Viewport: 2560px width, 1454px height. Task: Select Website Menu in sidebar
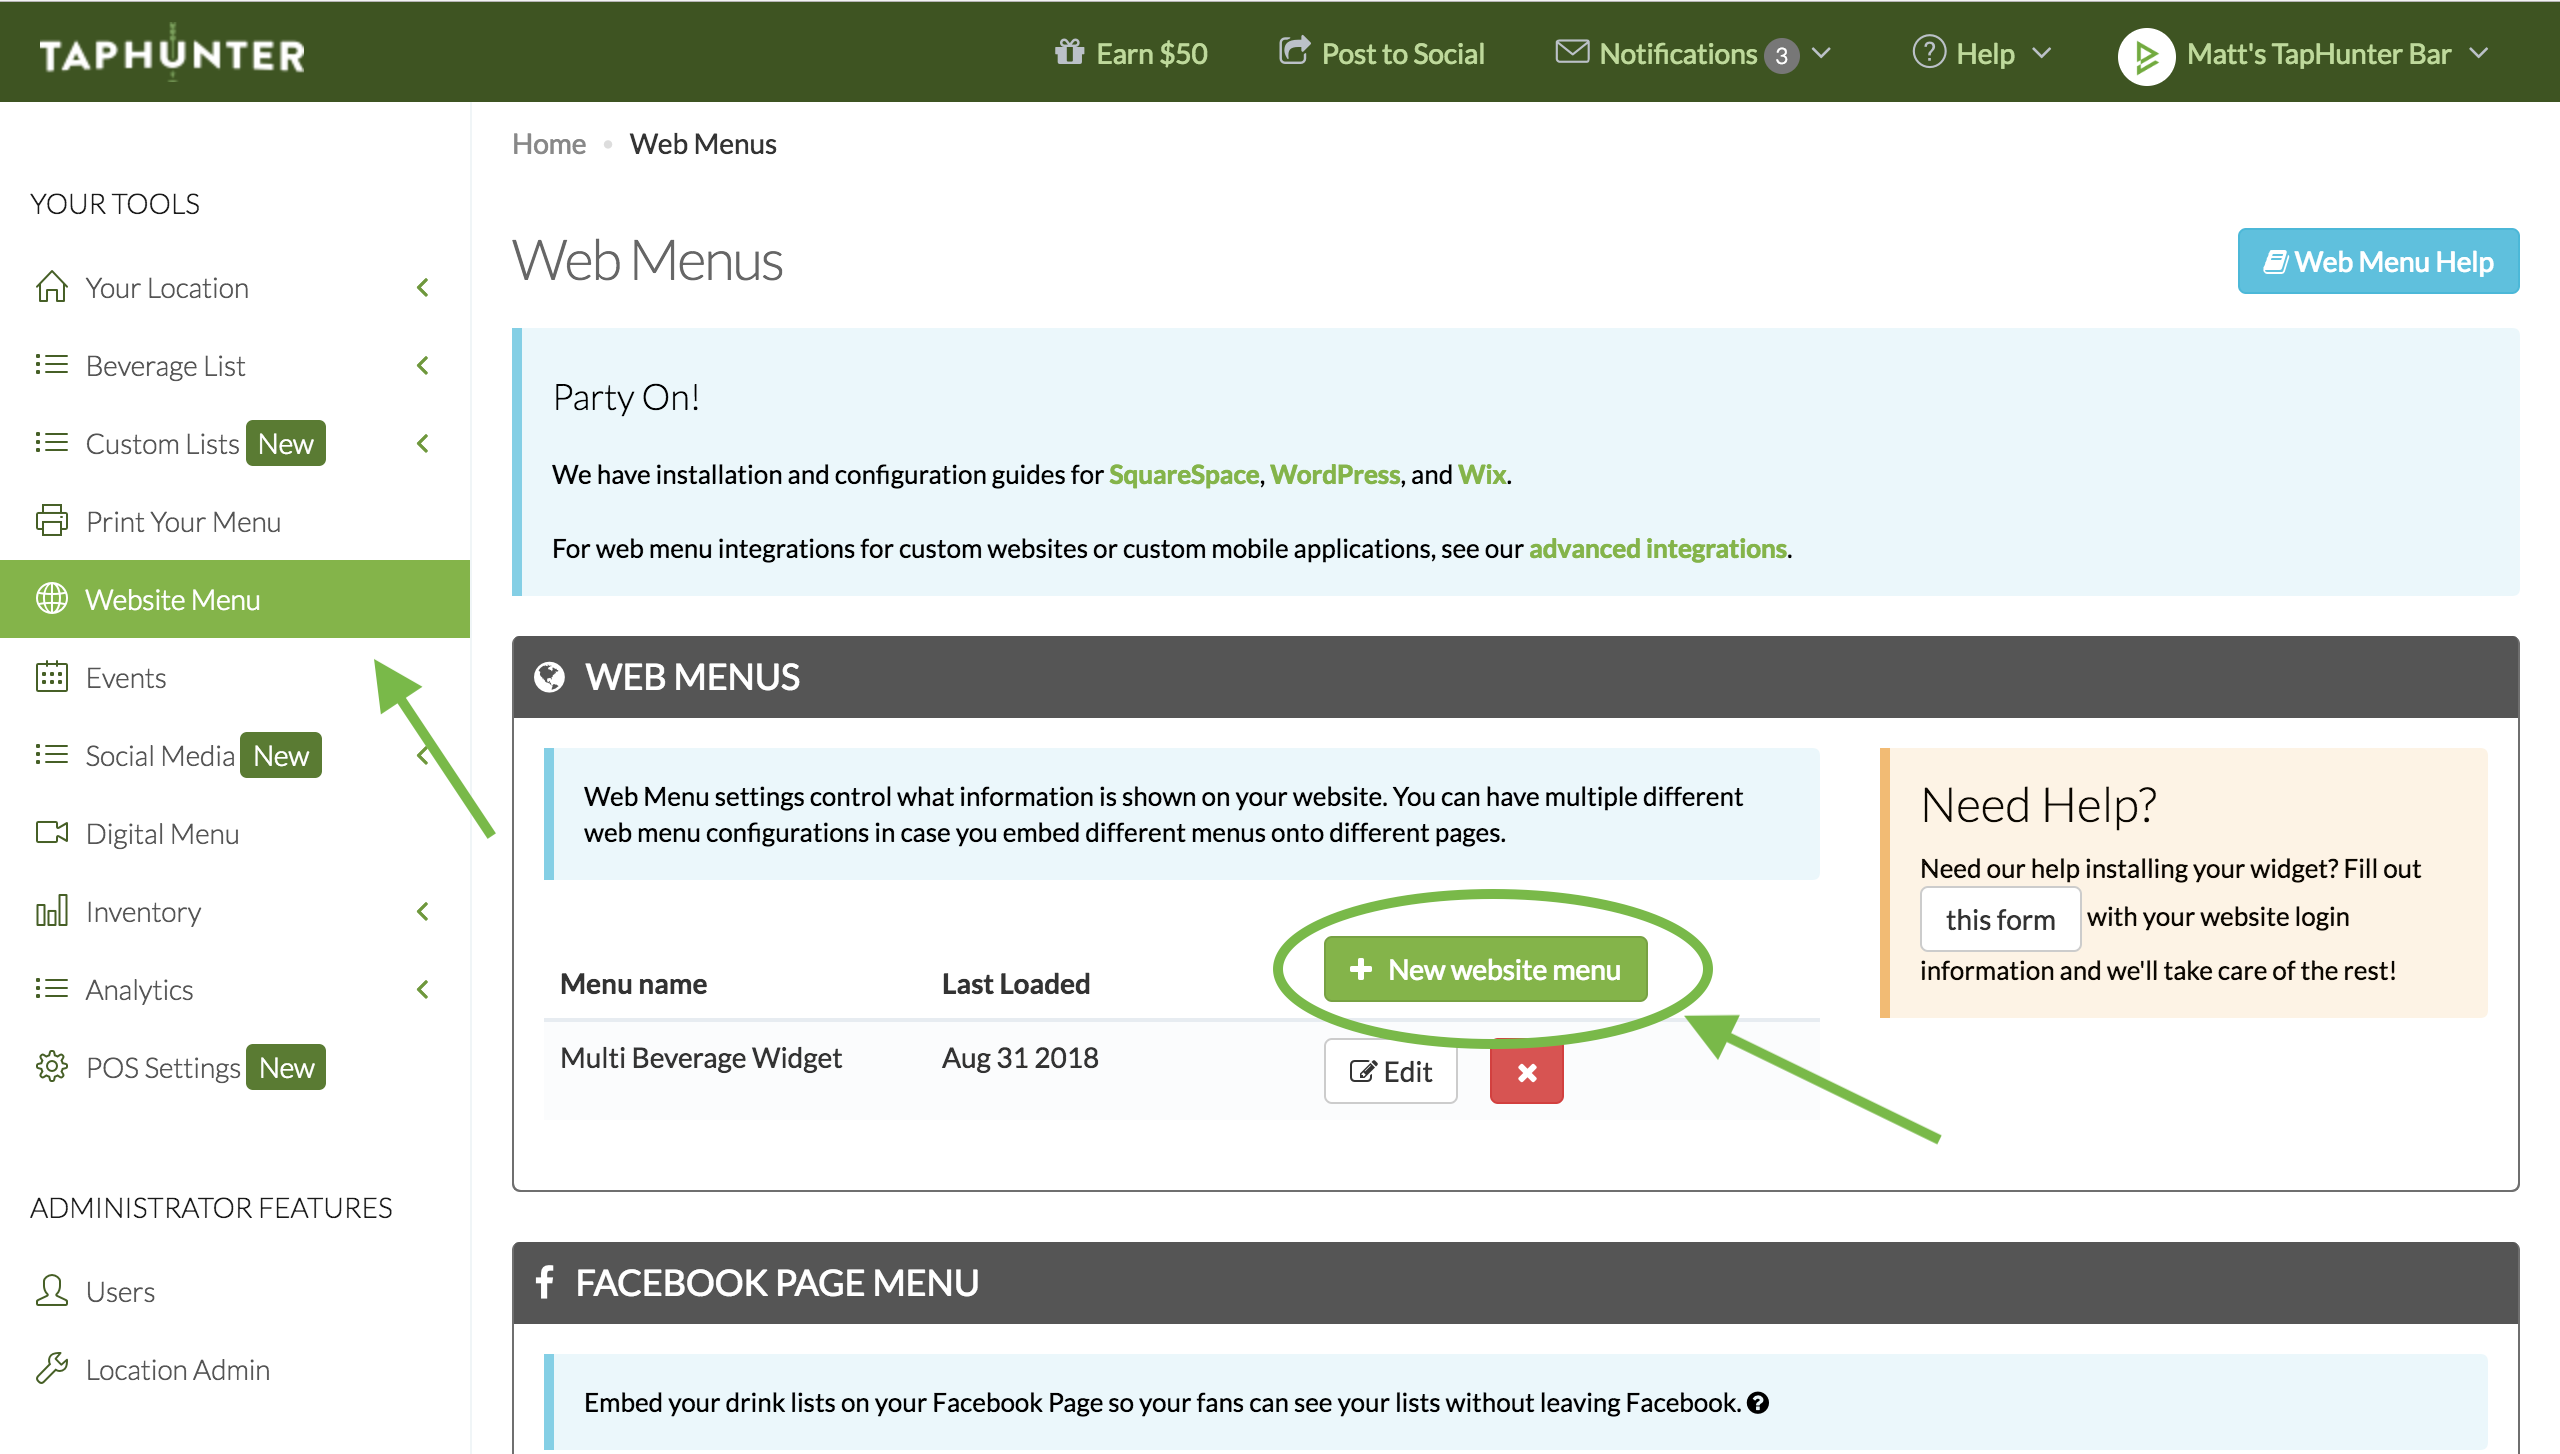click(173, 600)
